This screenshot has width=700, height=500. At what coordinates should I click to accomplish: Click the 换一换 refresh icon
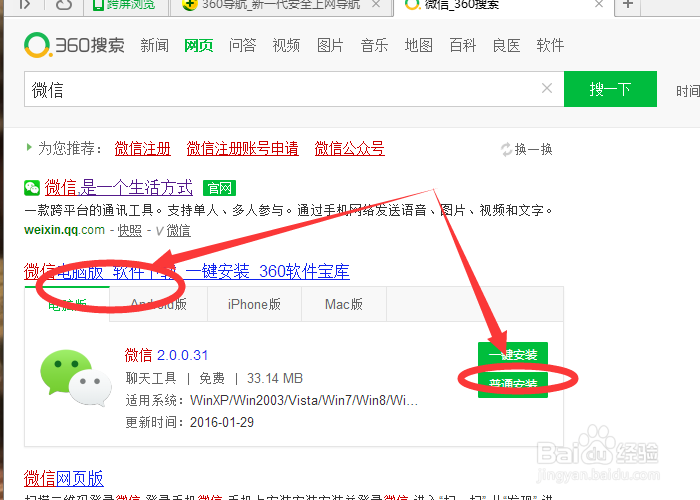tap(506, 150)
